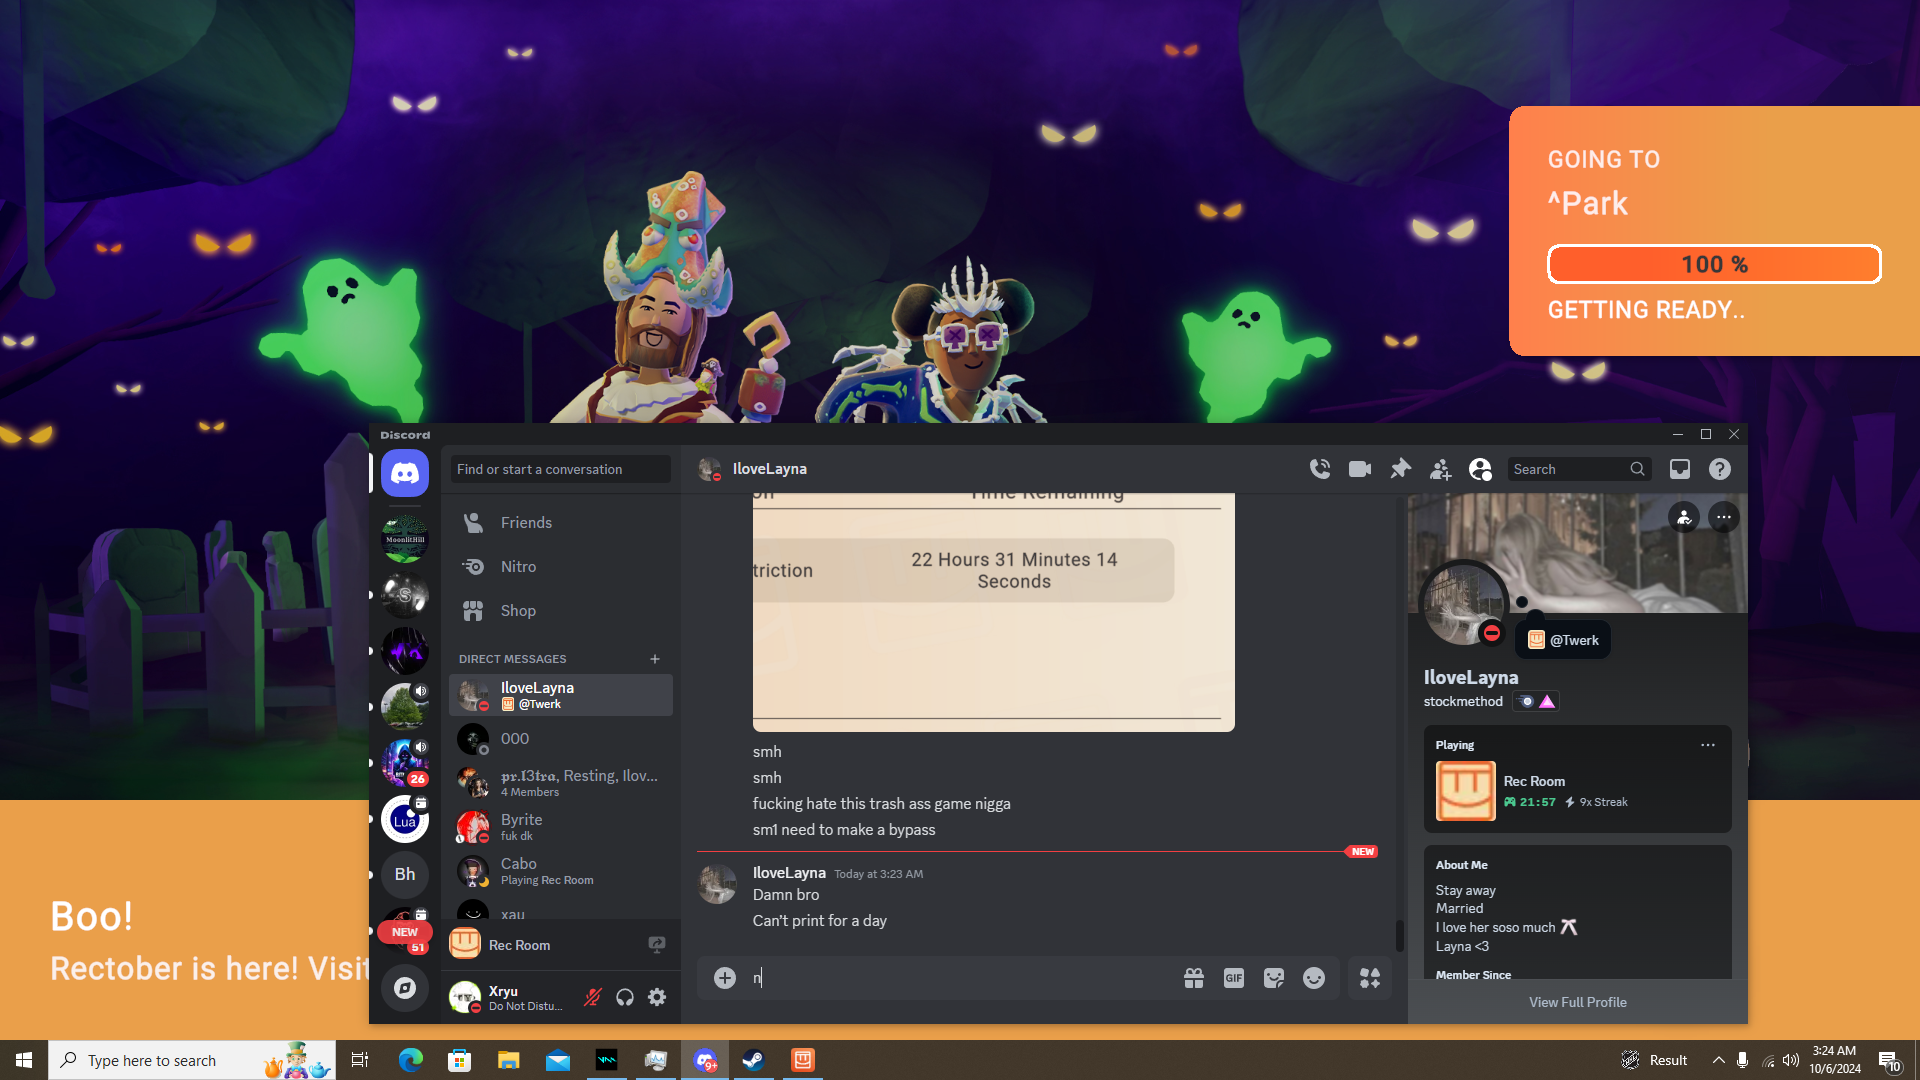Click the Find or start a conversation field
1920x1080 pixels.
[560, 469]
